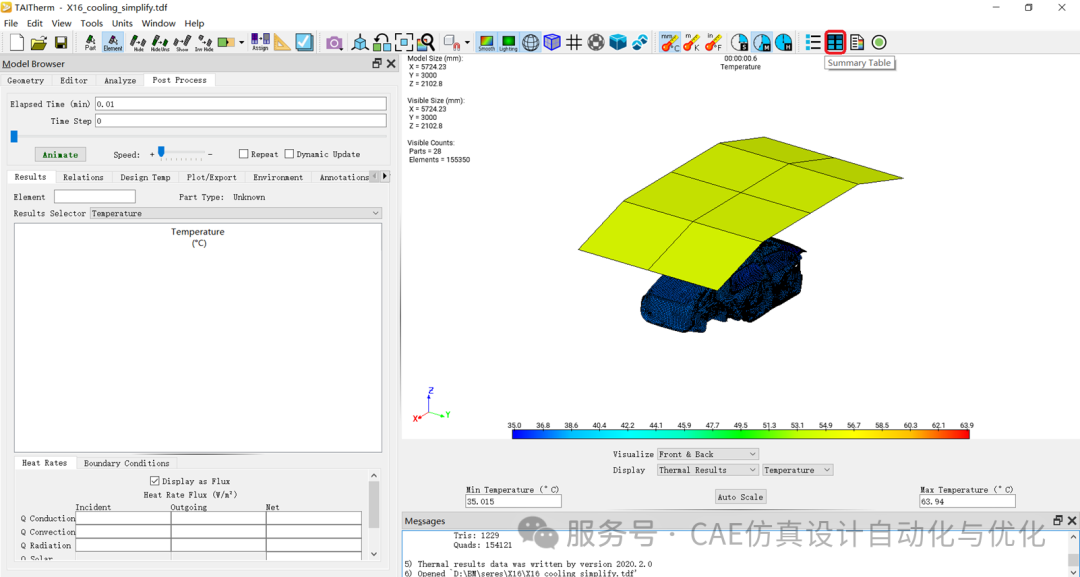This screenshot has height=577, width=1080.
Task: Open the Relations tab
Action: [83, 177]
